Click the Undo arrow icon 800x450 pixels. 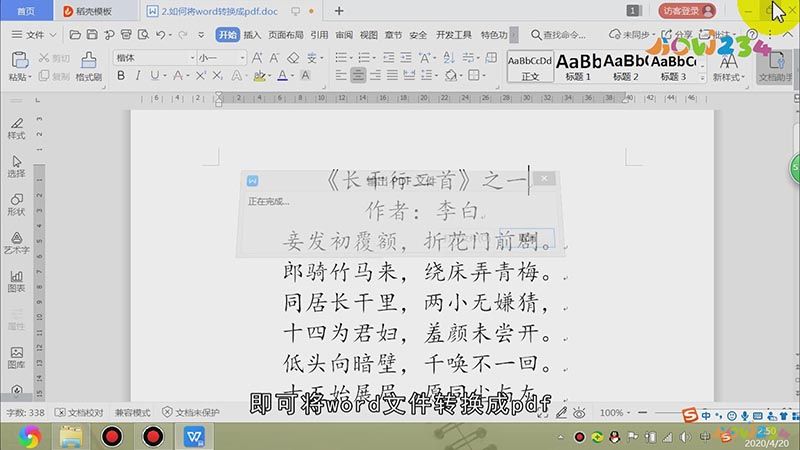pos(161,35)
